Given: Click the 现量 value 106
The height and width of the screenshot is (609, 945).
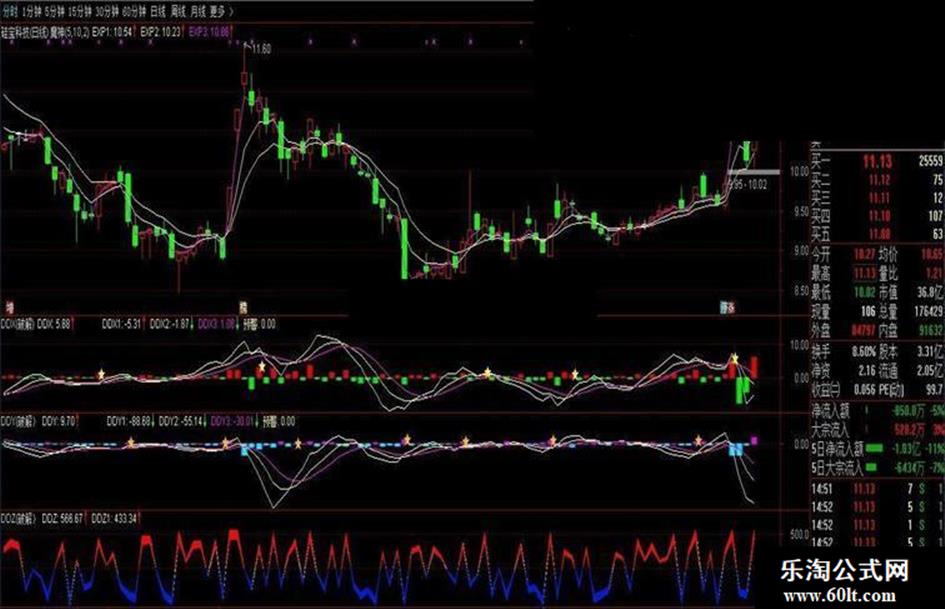Looking at the screenshot, I should pos(867,311).
